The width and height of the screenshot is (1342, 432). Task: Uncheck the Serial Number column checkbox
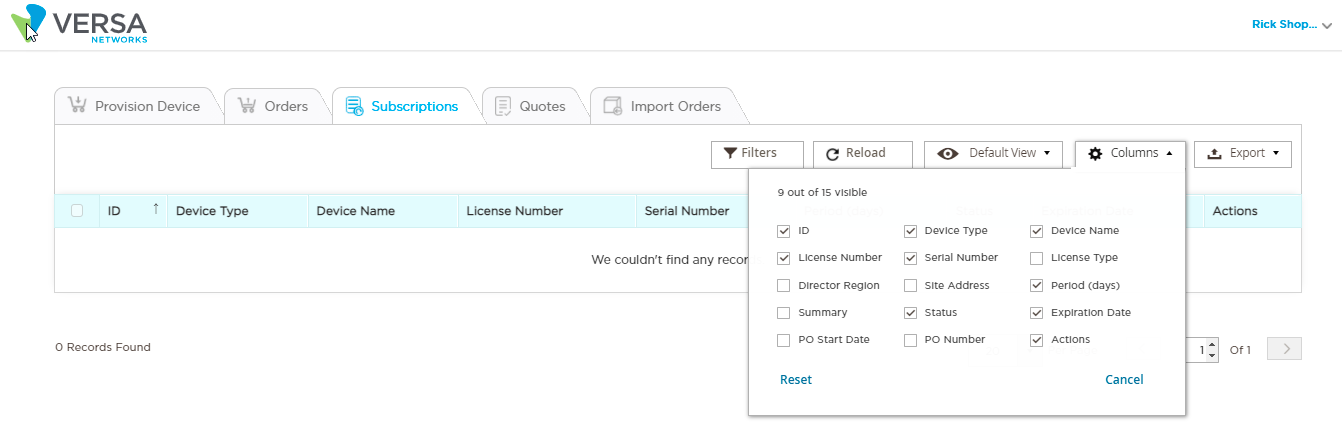tap(910, 258)
